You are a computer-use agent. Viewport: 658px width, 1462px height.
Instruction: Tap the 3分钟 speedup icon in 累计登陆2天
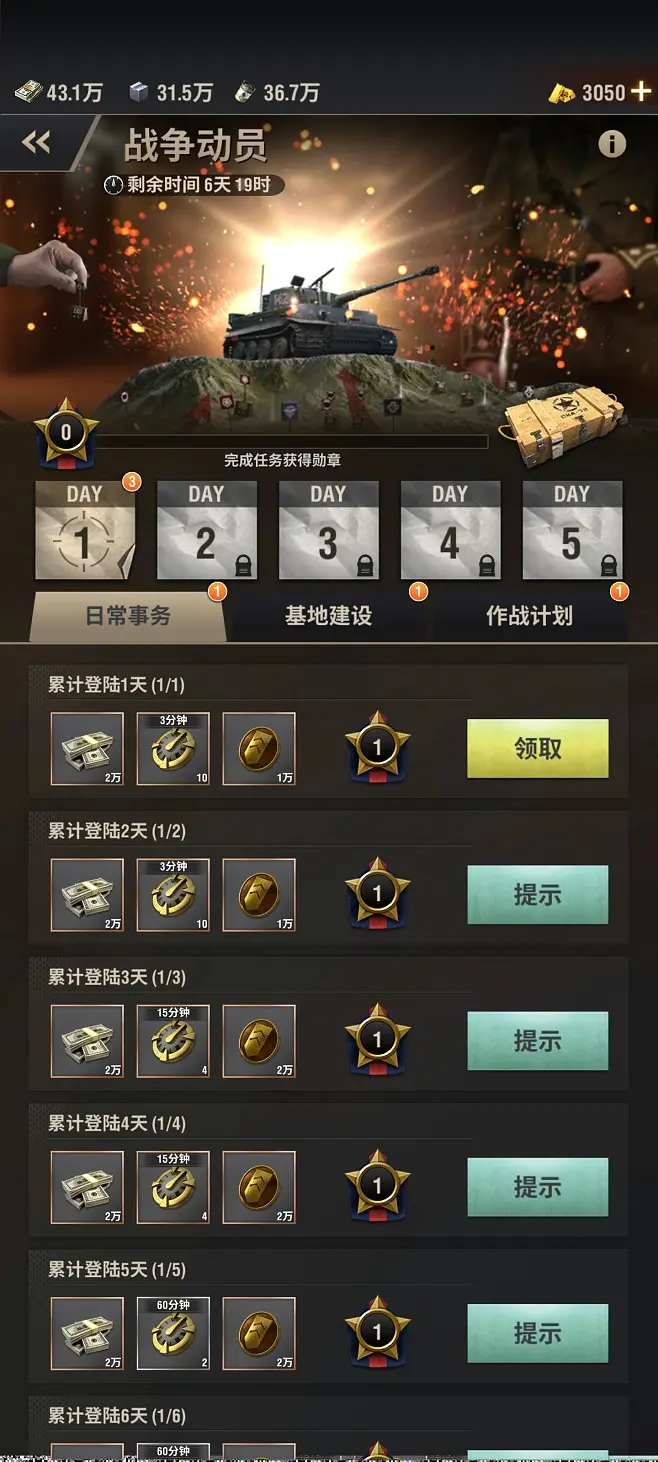(173, 894)
